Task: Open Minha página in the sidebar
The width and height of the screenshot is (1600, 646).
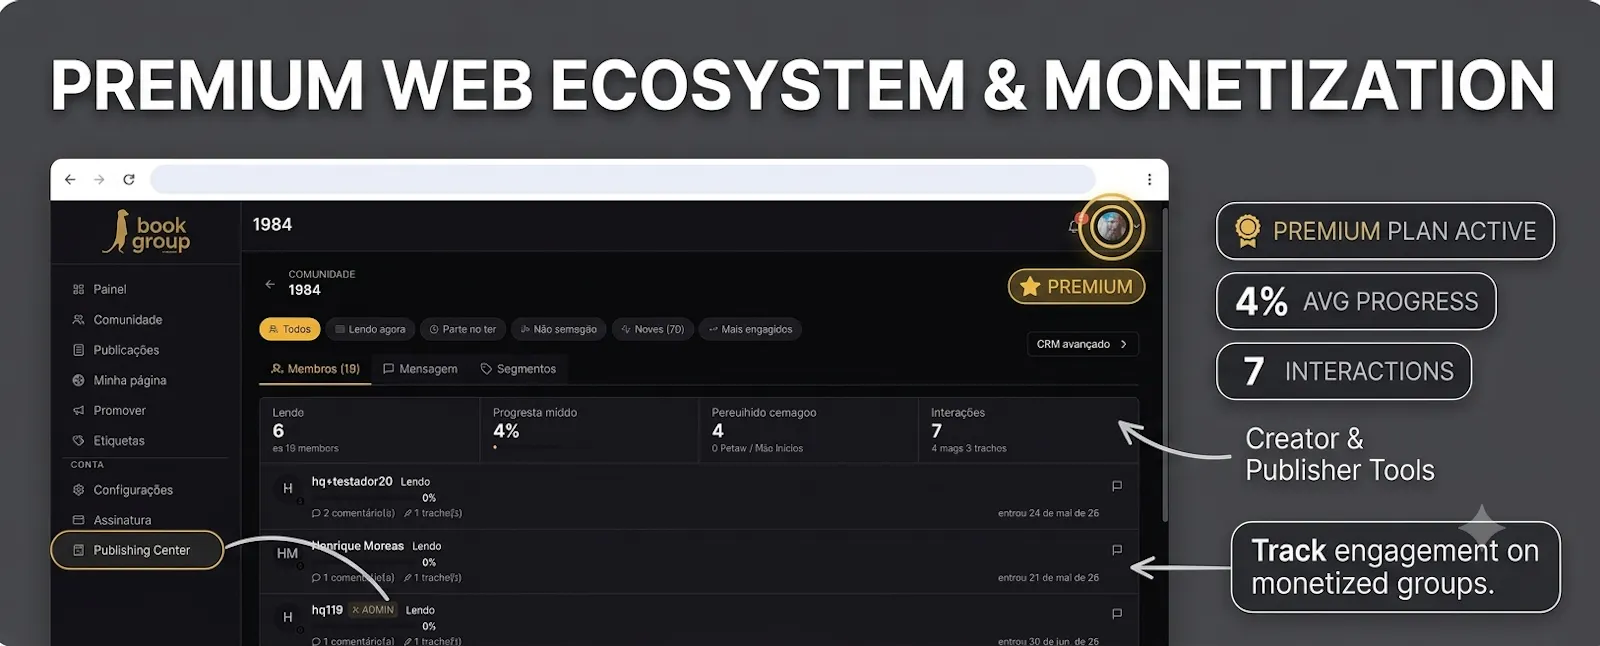Action: 130,380
